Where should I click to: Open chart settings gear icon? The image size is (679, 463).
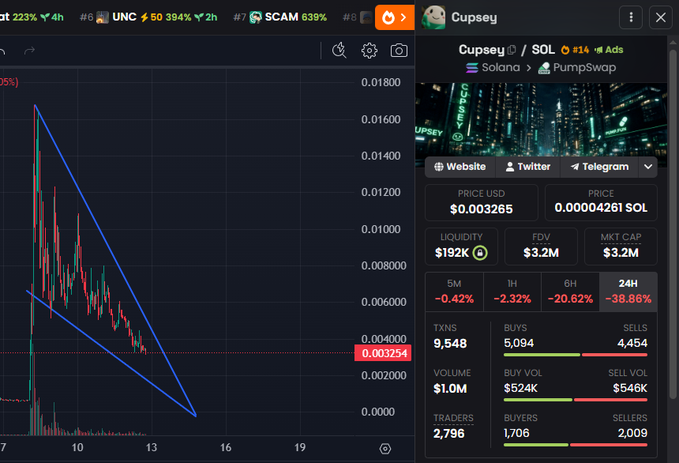tap(369, 51)
